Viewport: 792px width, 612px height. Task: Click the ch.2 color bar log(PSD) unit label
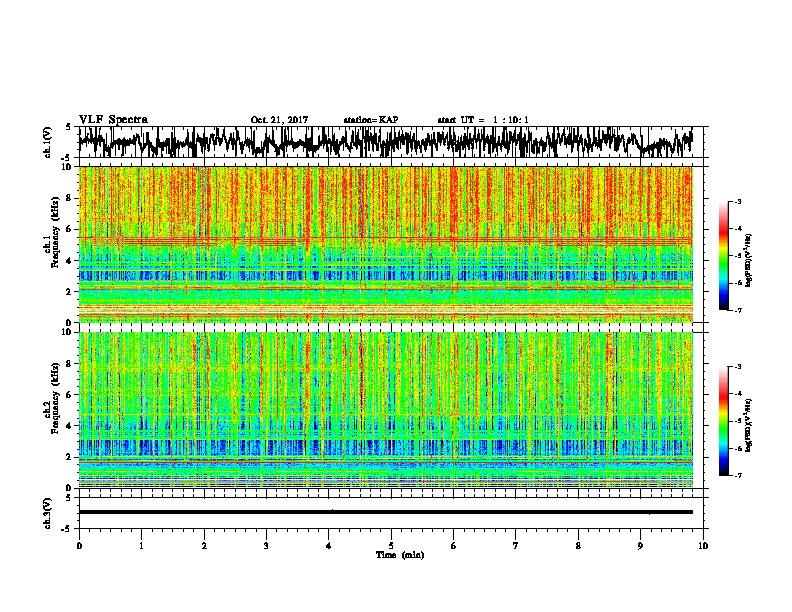(748, 425)
